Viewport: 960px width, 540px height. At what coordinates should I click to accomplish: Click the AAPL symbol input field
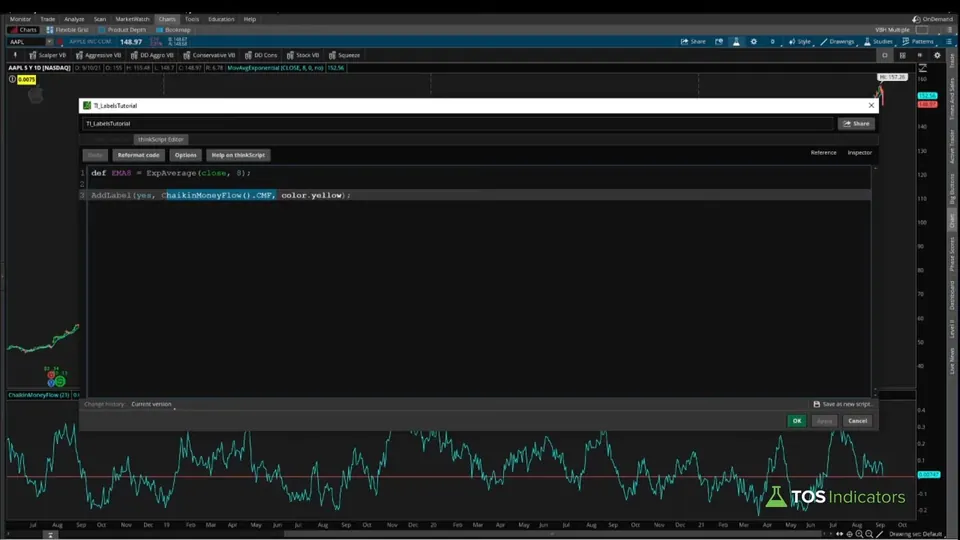(26, 42)
